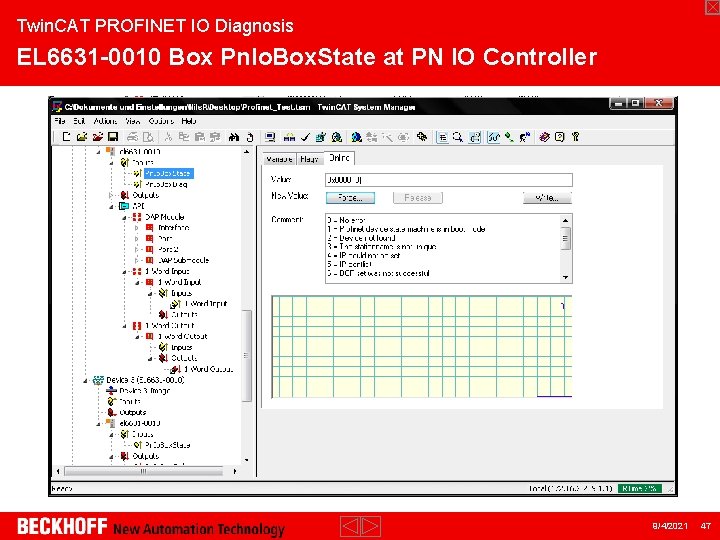Click the Force... button

tap(350, 198)
